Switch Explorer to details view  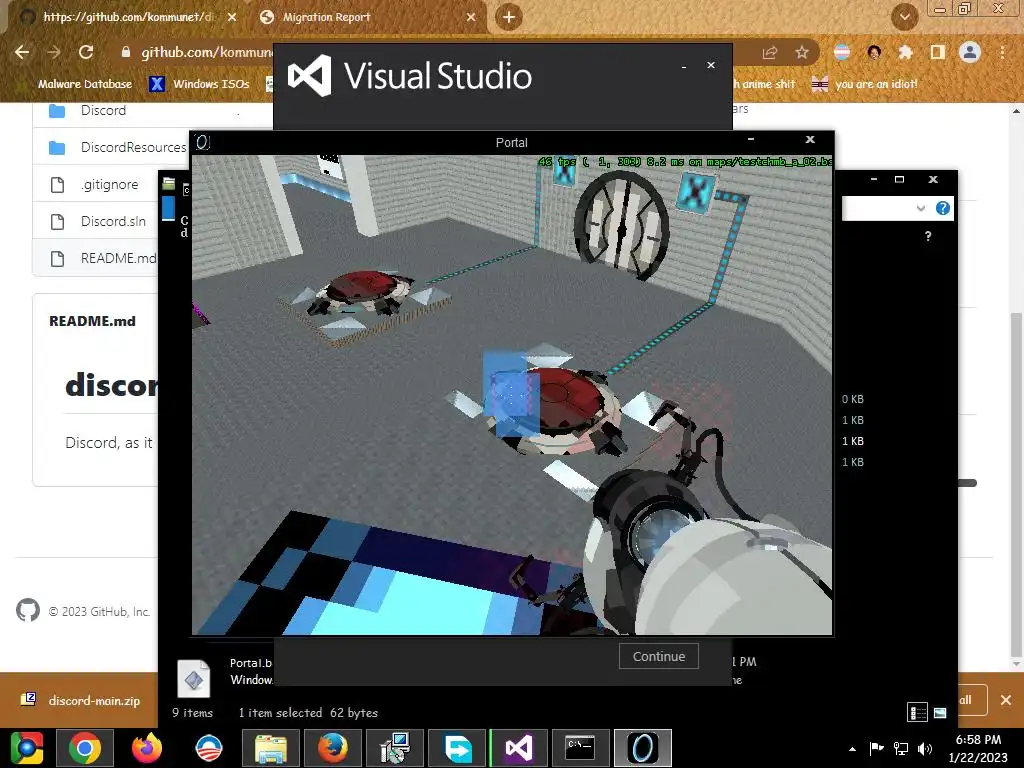click(918, 712)
